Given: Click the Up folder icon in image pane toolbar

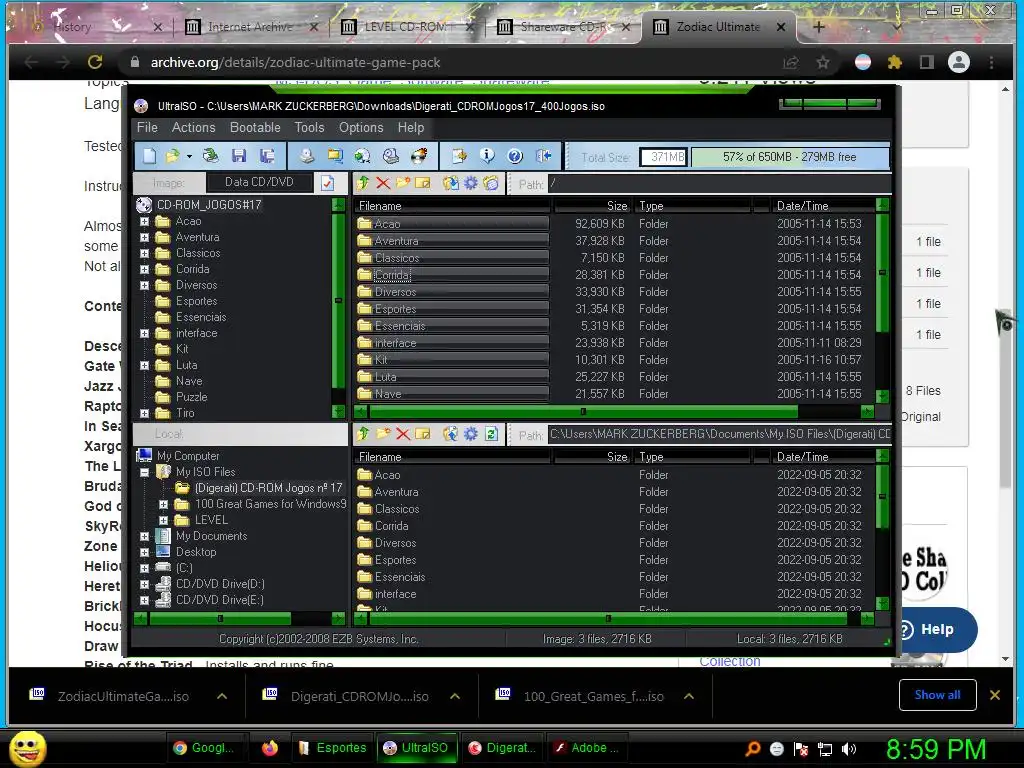Looking at the screenshot, I should point(364,184).
